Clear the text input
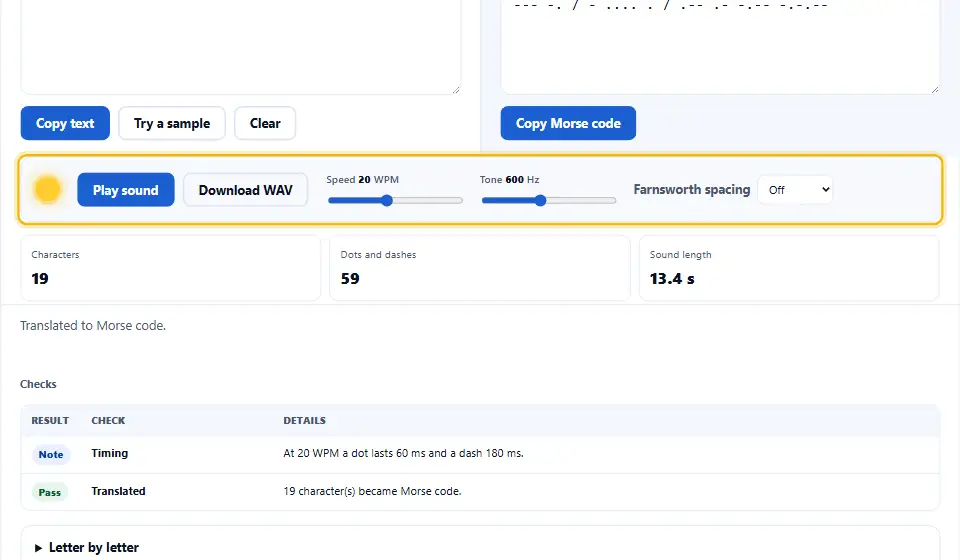The width and height of the screenshot is (960, 560). [x=265, y=123]
